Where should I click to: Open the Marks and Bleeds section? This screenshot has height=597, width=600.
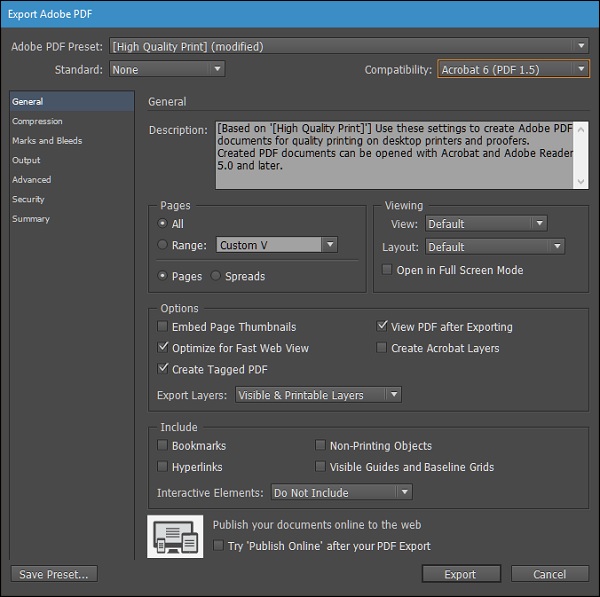tap(47, 141)
